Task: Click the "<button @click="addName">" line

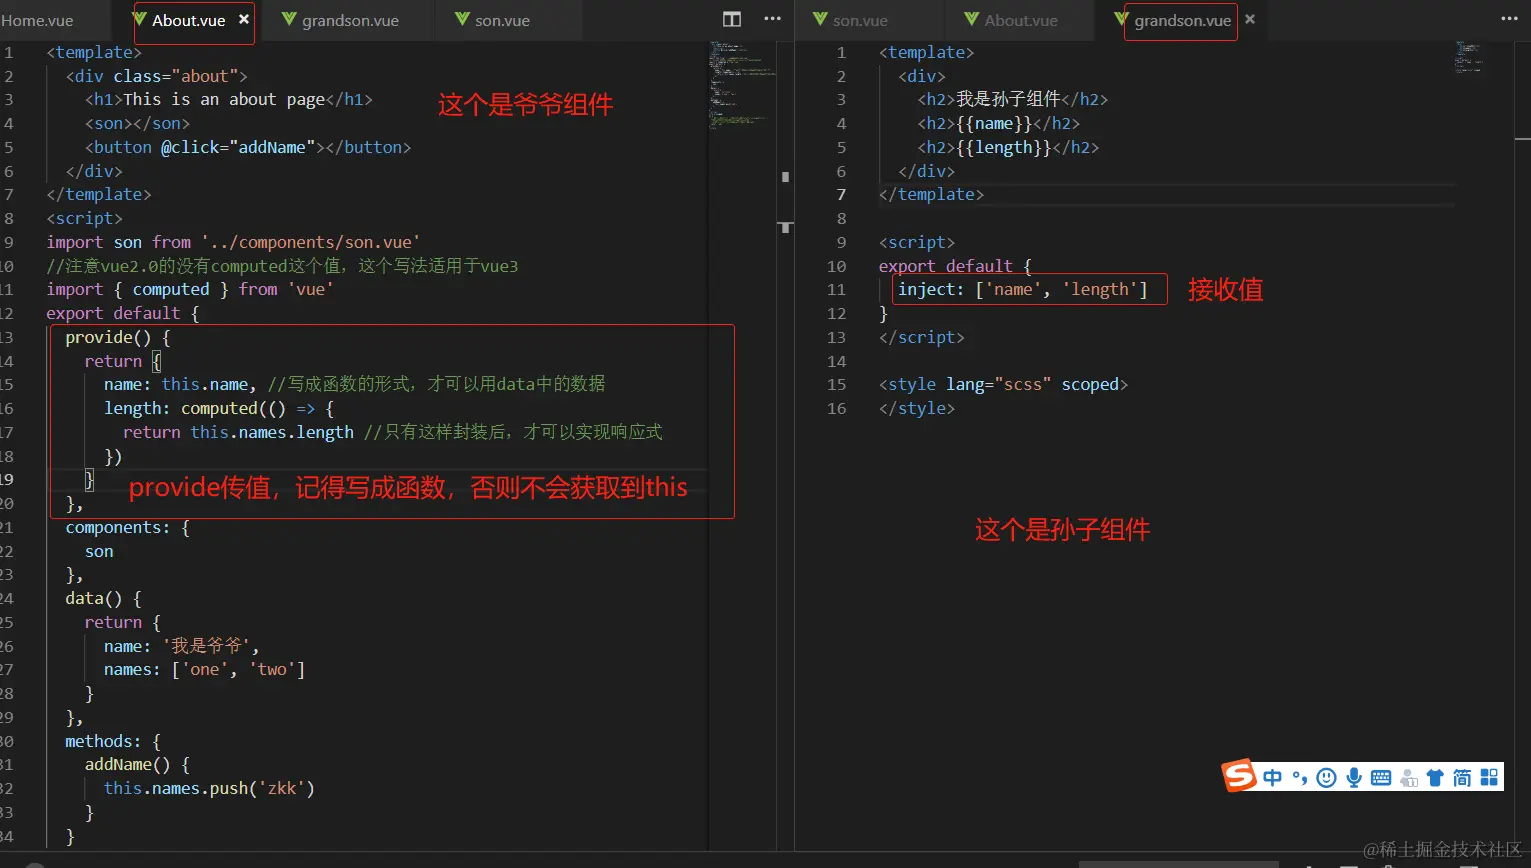Action: 248,148
